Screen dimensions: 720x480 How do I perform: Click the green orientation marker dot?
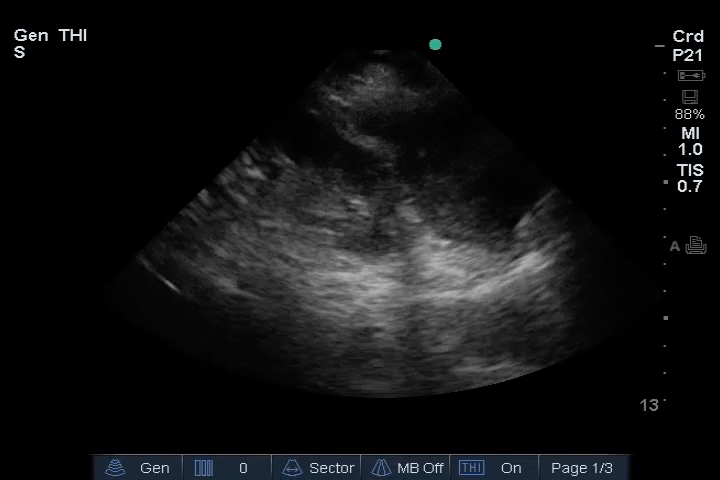pyautogui.click(x=435, y=44)
